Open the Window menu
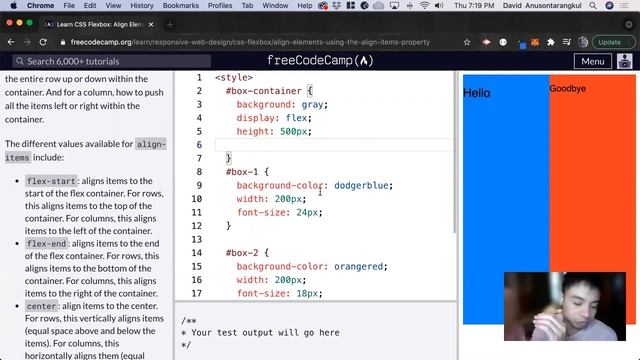 (x=275, y=5)
